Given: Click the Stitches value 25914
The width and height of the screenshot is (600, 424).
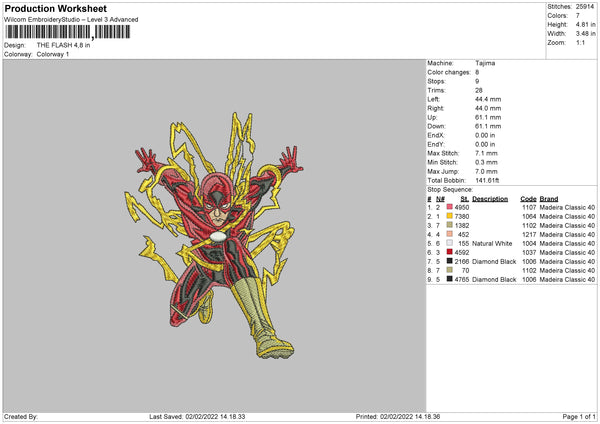Looking at the screenshot, I should [585, 7].
